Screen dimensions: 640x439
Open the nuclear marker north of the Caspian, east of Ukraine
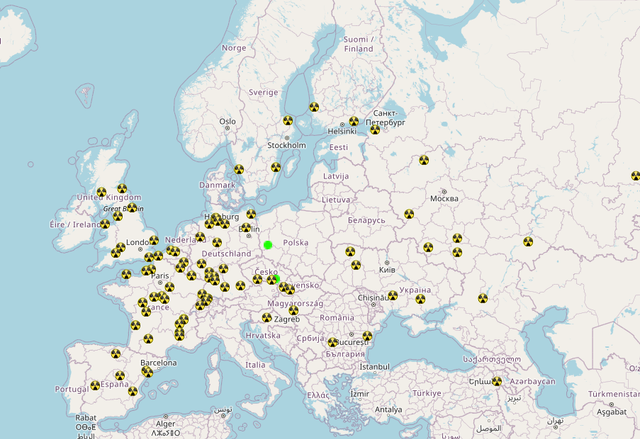tap(528, 242)
